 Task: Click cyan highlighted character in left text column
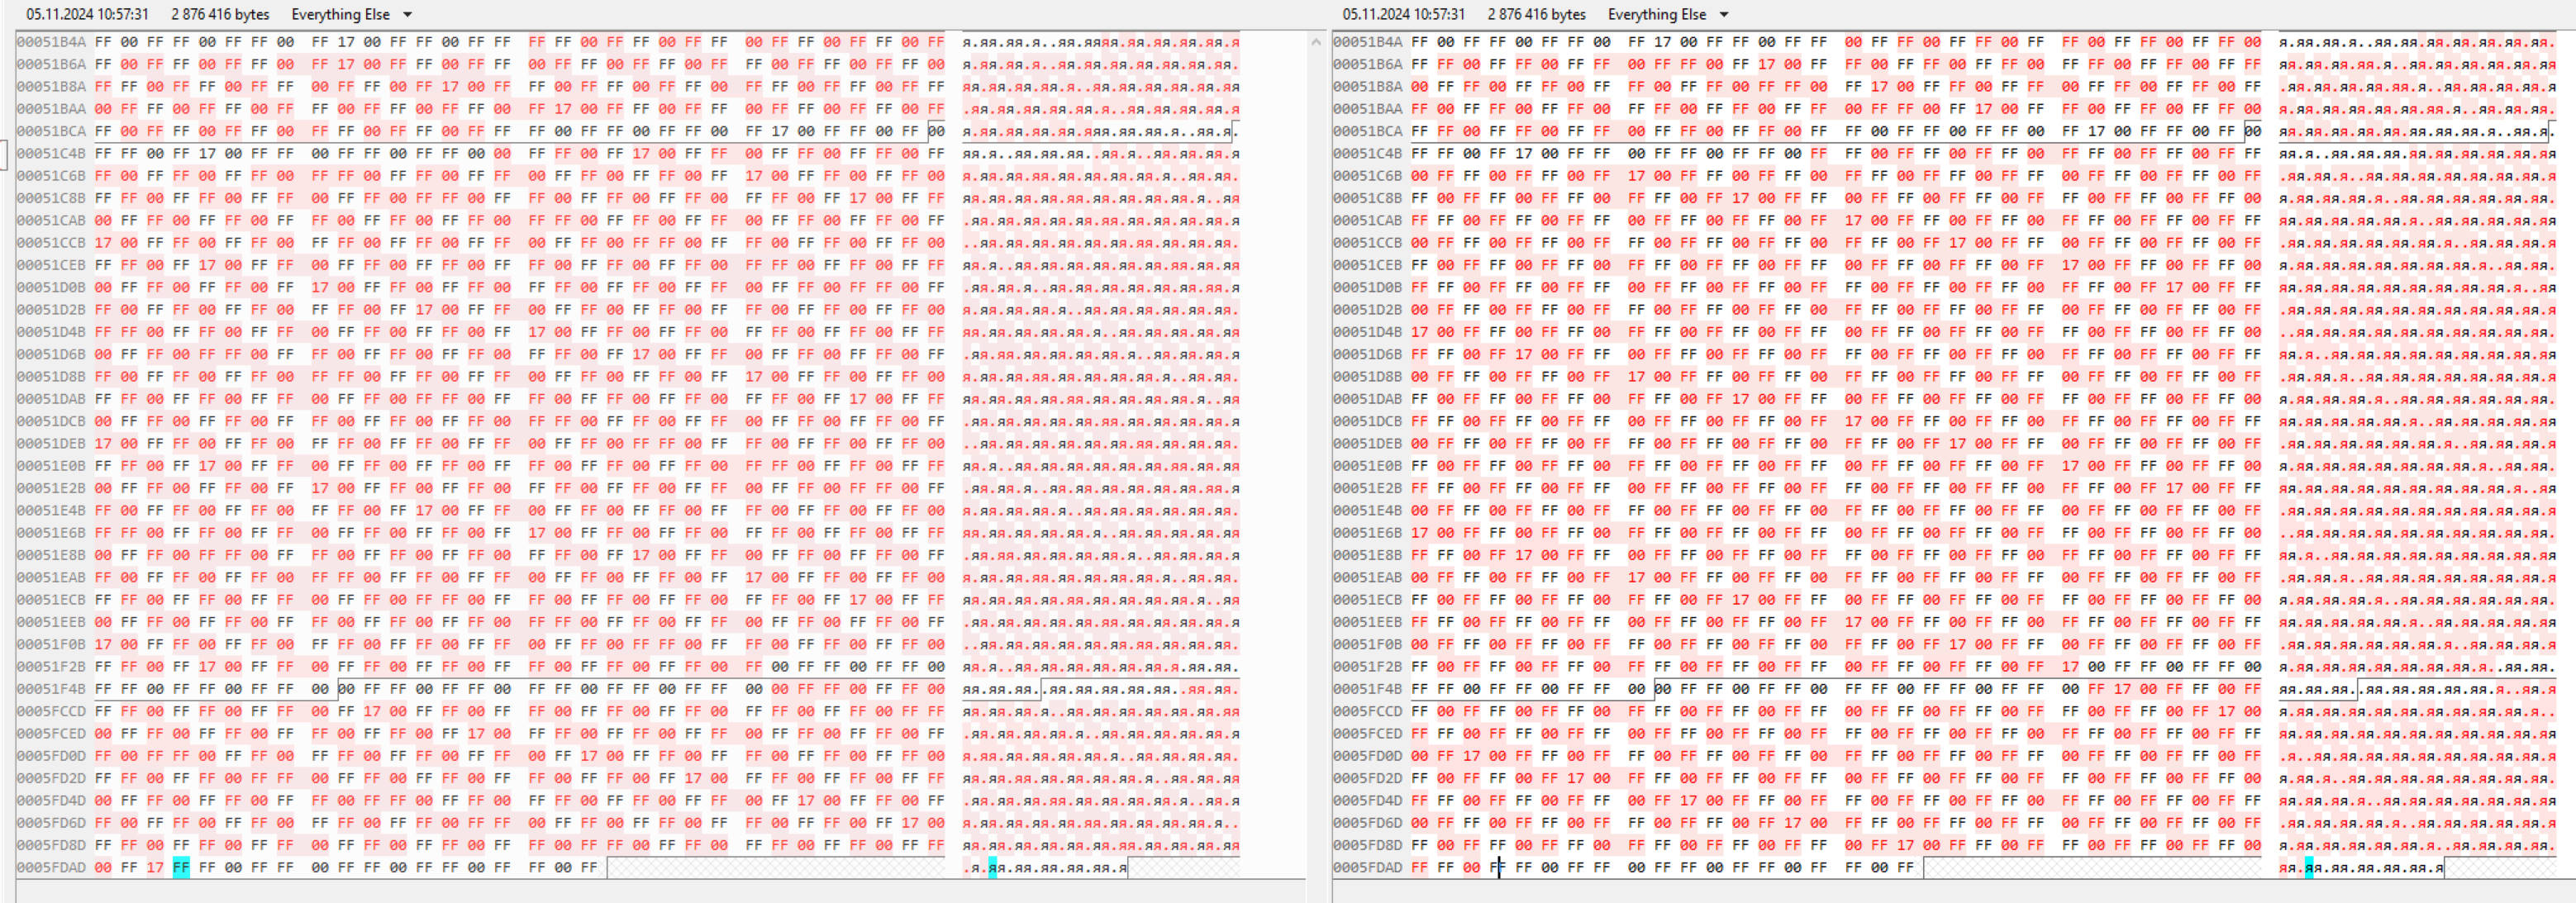coord(992,867)
